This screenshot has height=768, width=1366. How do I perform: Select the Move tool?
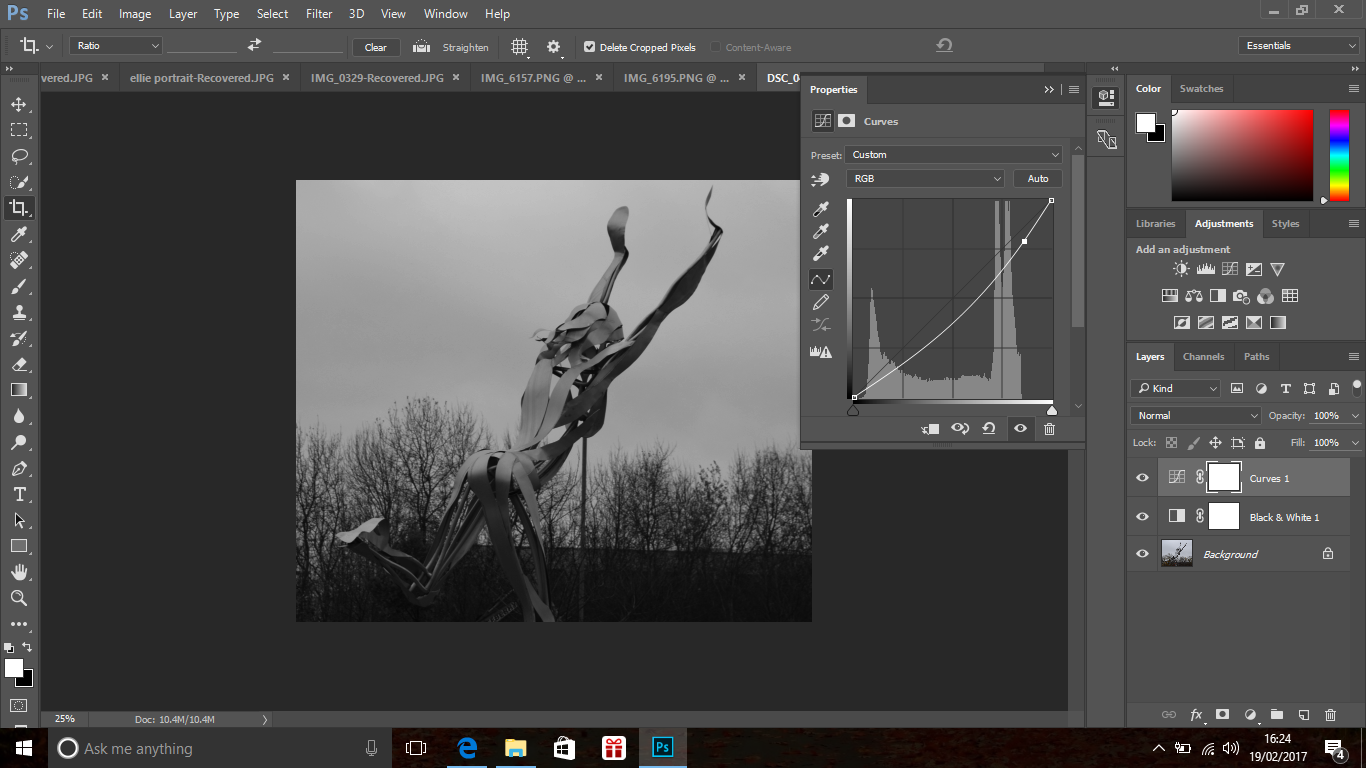point(19,104)
